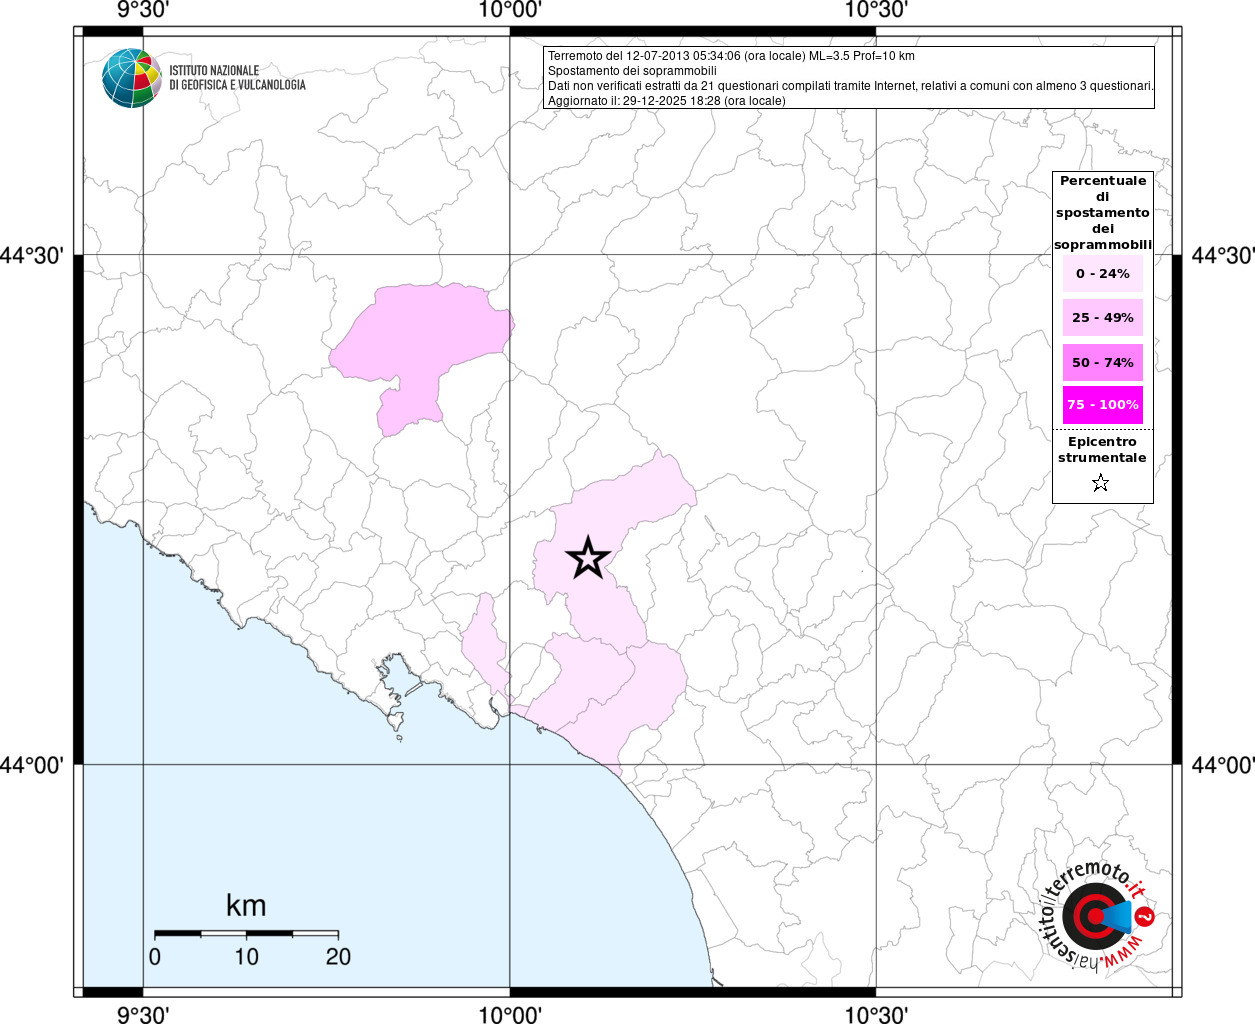Image resolution: width=1255 pixels, height=1024 pixels.
Task: Click the 'km' scale bar label
Action: (246, 905)
